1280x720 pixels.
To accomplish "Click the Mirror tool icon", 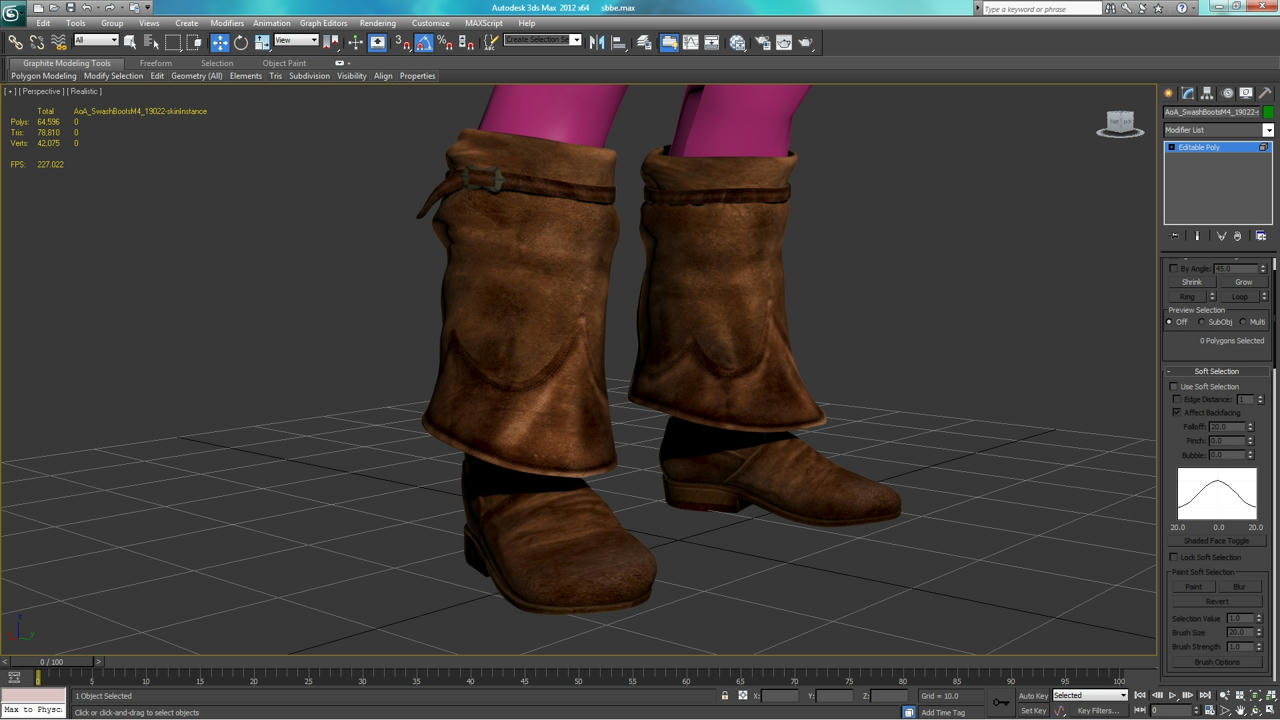I will [x=597, y=42].
